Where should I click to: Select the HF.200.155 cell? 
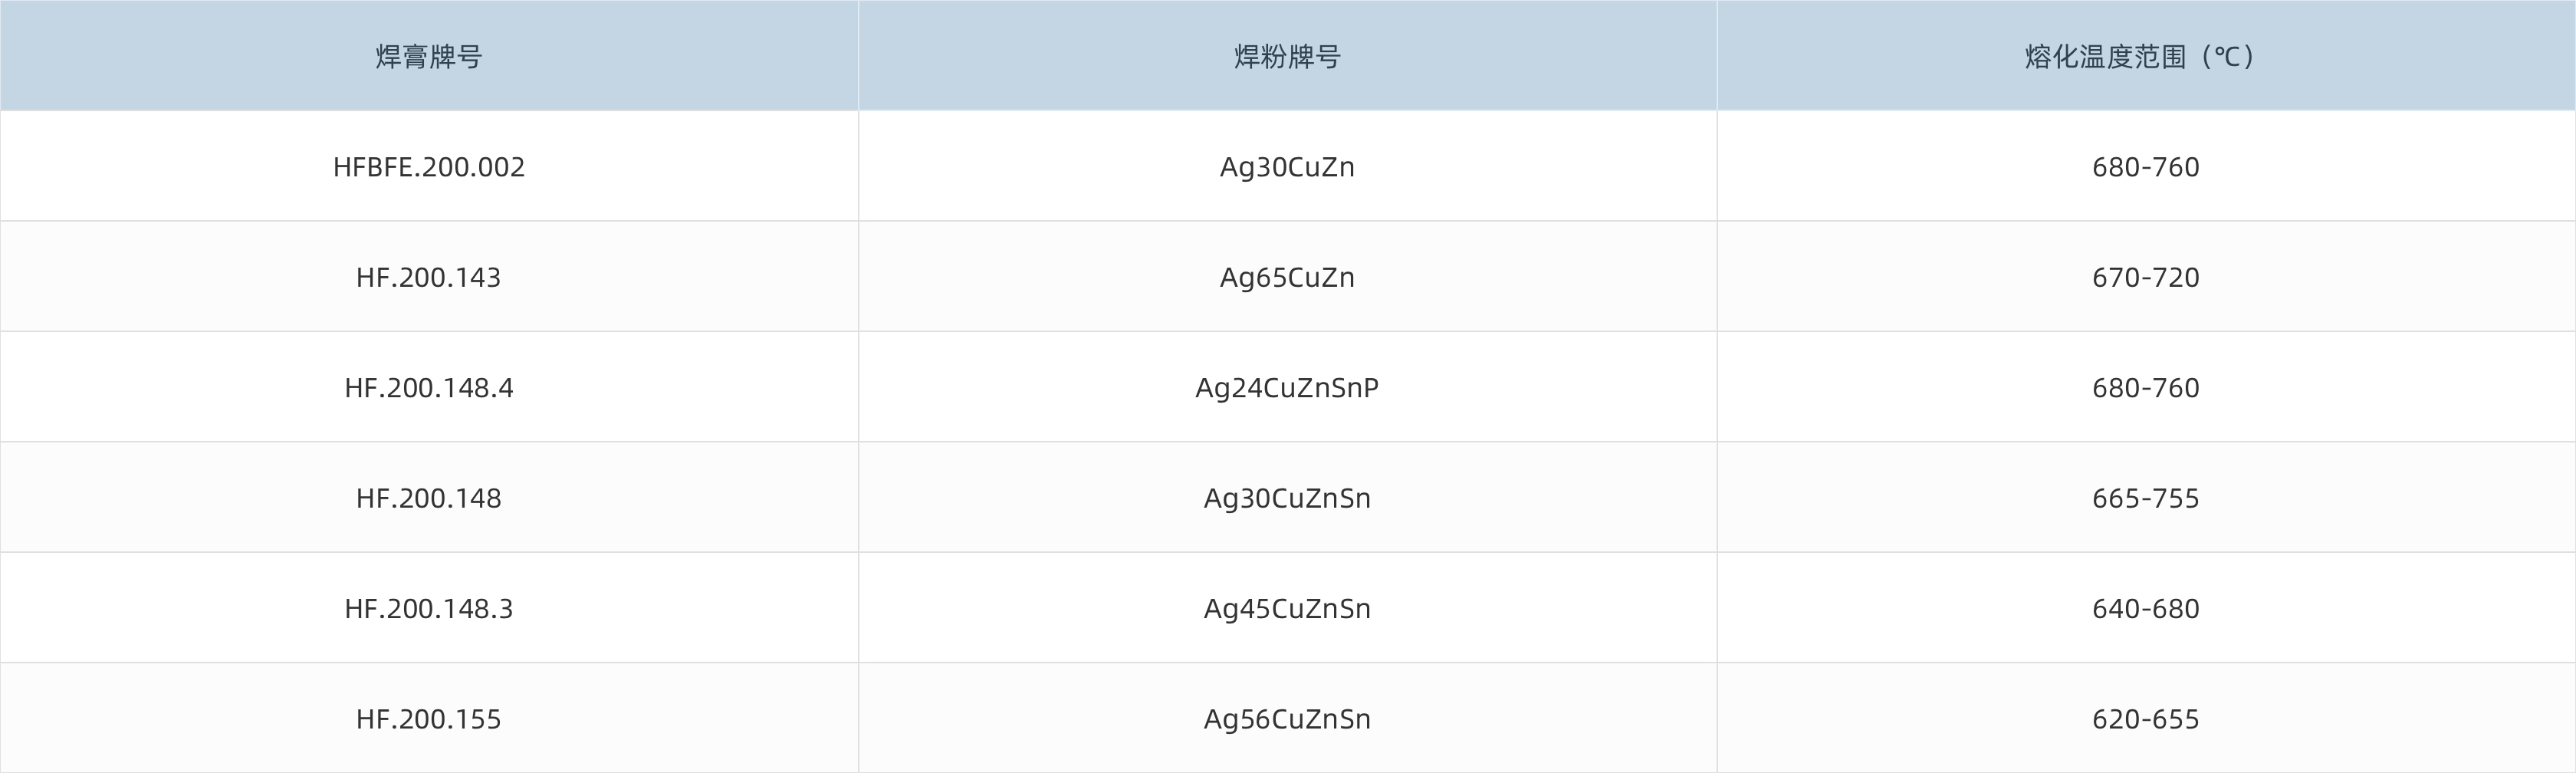[428, 719]
